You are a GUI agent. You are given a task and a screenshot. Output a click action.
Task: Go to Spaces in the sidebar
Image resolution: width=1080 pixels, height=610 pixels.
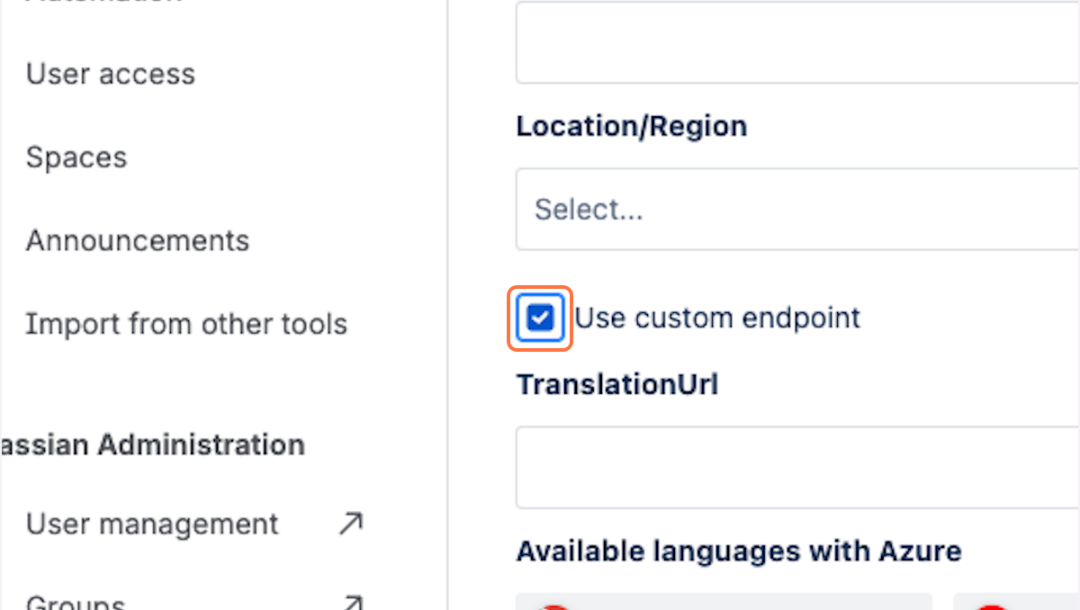point(76,157)
